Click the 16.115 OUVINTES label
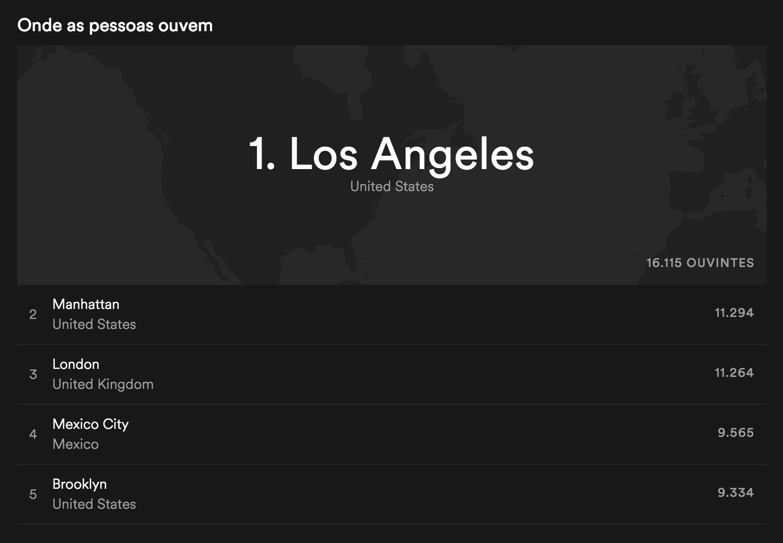This screenshot has width=783, height=543. [x=700, y=263]
